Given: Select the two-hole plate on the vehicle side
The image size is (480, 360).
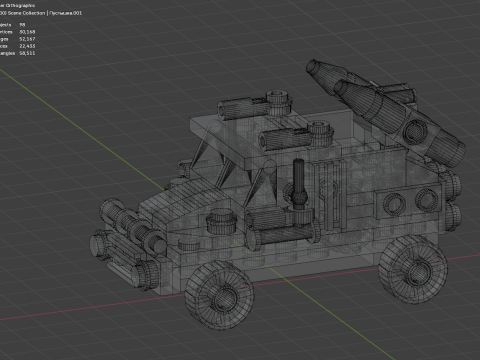Looking at the screenshot, I should [409, 201].
